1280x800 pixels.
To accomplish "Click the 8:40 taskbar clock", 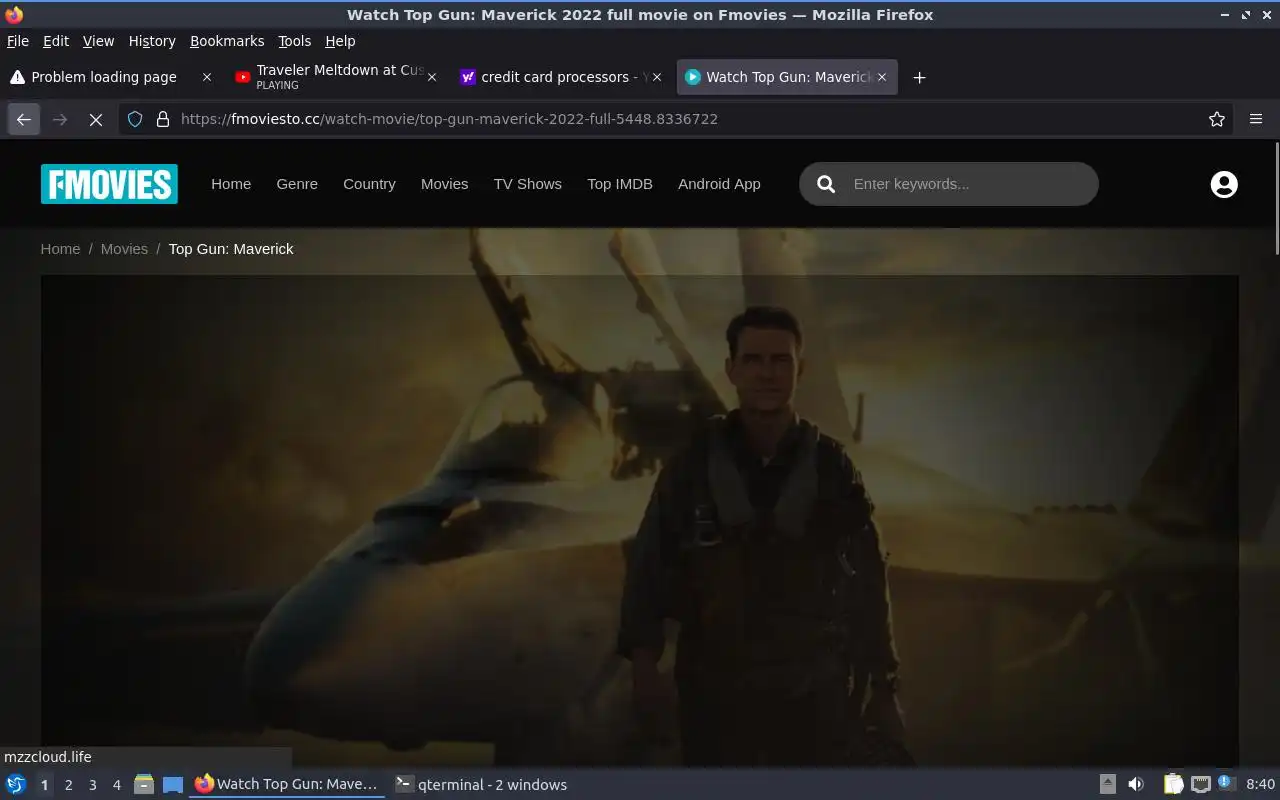I will [x=1261, y=785].
